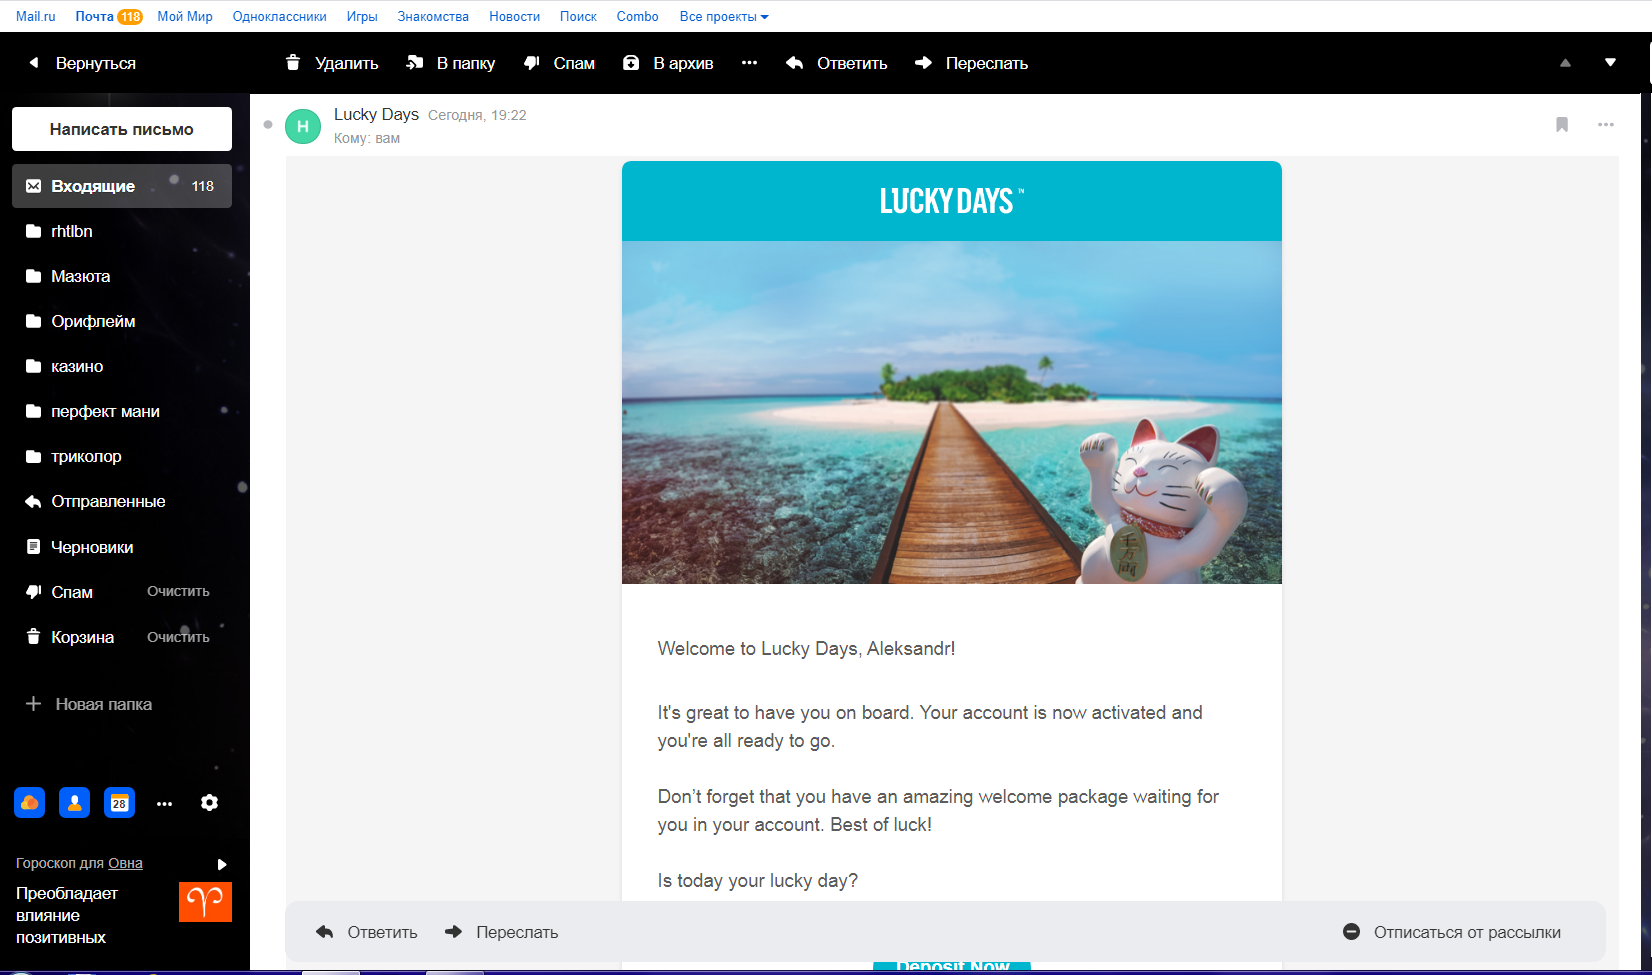Open the Корзина trash folder
Image resolution: width=1652 pixels, height=975 pixels.
[x=82, y=637]
